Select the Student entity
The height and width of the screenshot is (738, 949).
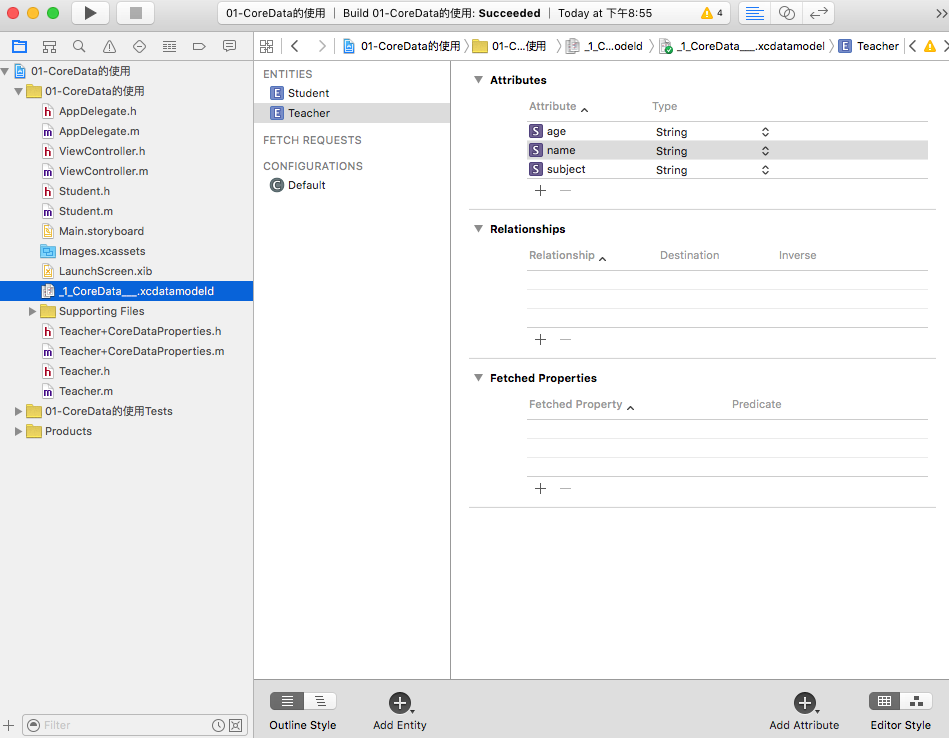pyautogui.click(x=352, y=93)
